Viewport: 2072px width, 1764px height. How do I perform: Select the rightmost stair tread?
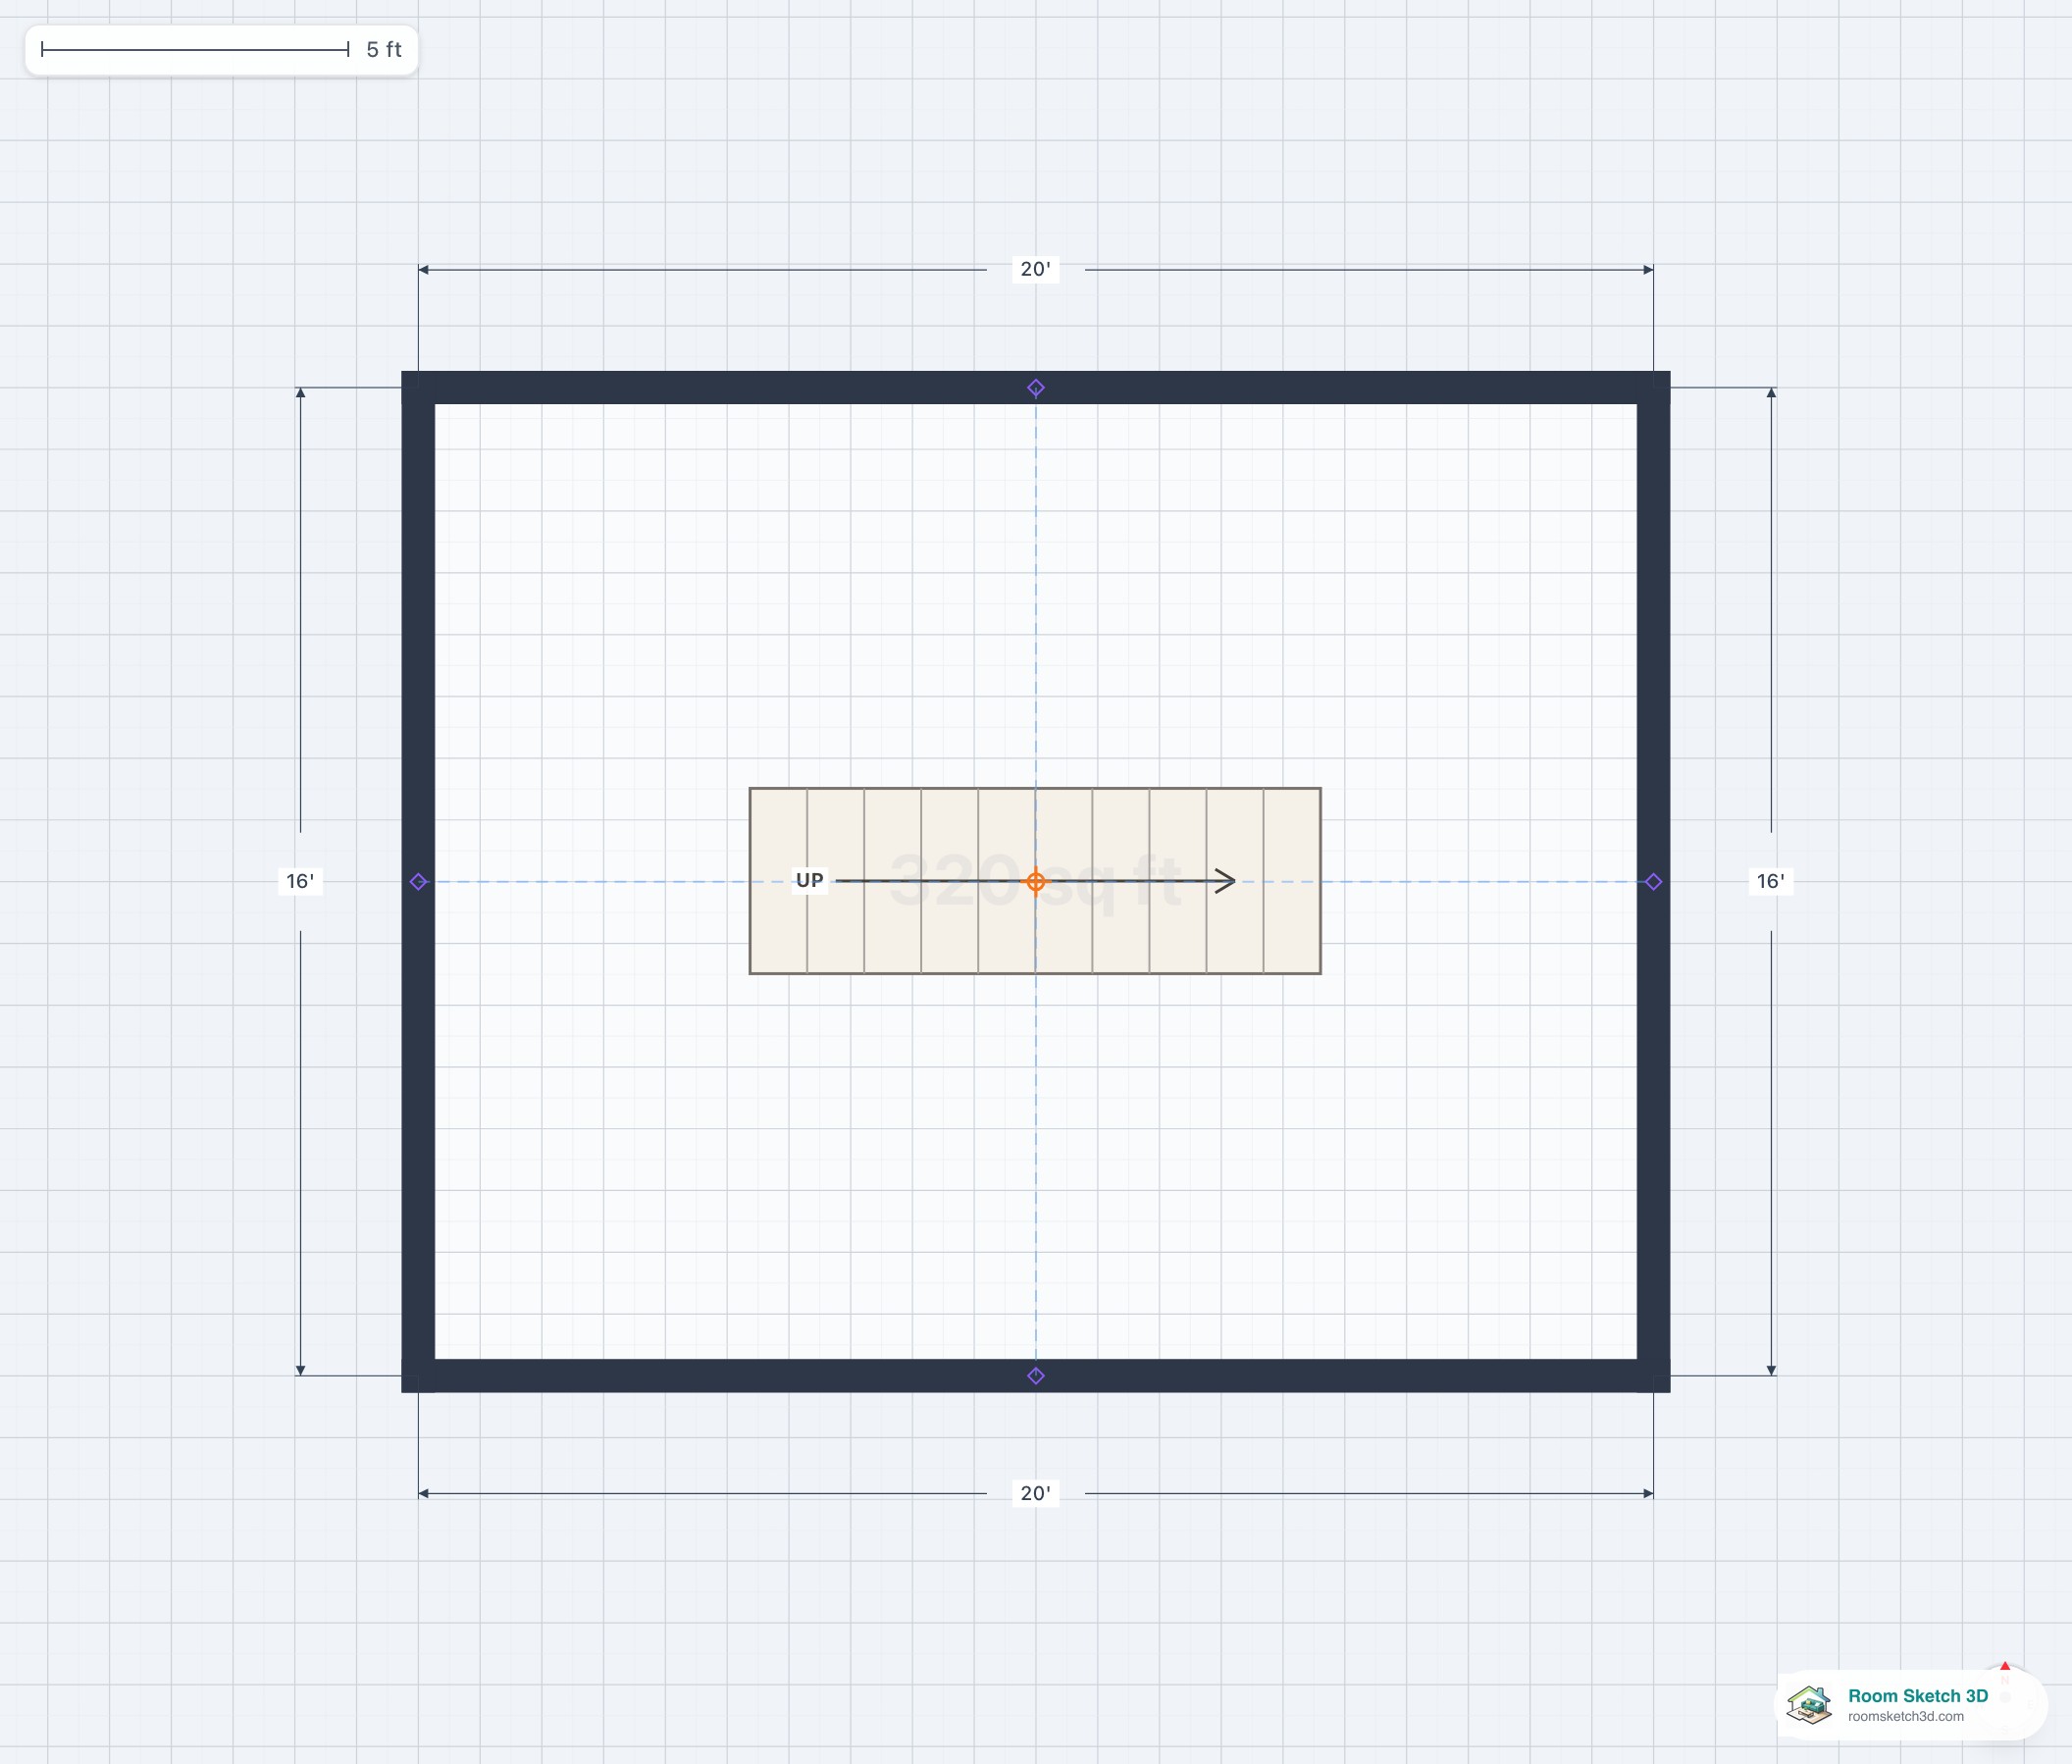pyautogui.click(x=1292, y=881)
